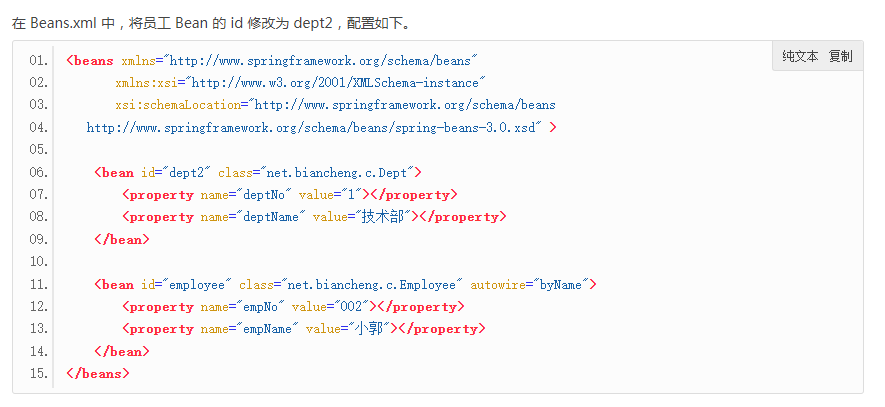Click the "employee" bean id value
The width and height of the screenshot is (885, 407).
pyautogui.click(x=199, y=285)
